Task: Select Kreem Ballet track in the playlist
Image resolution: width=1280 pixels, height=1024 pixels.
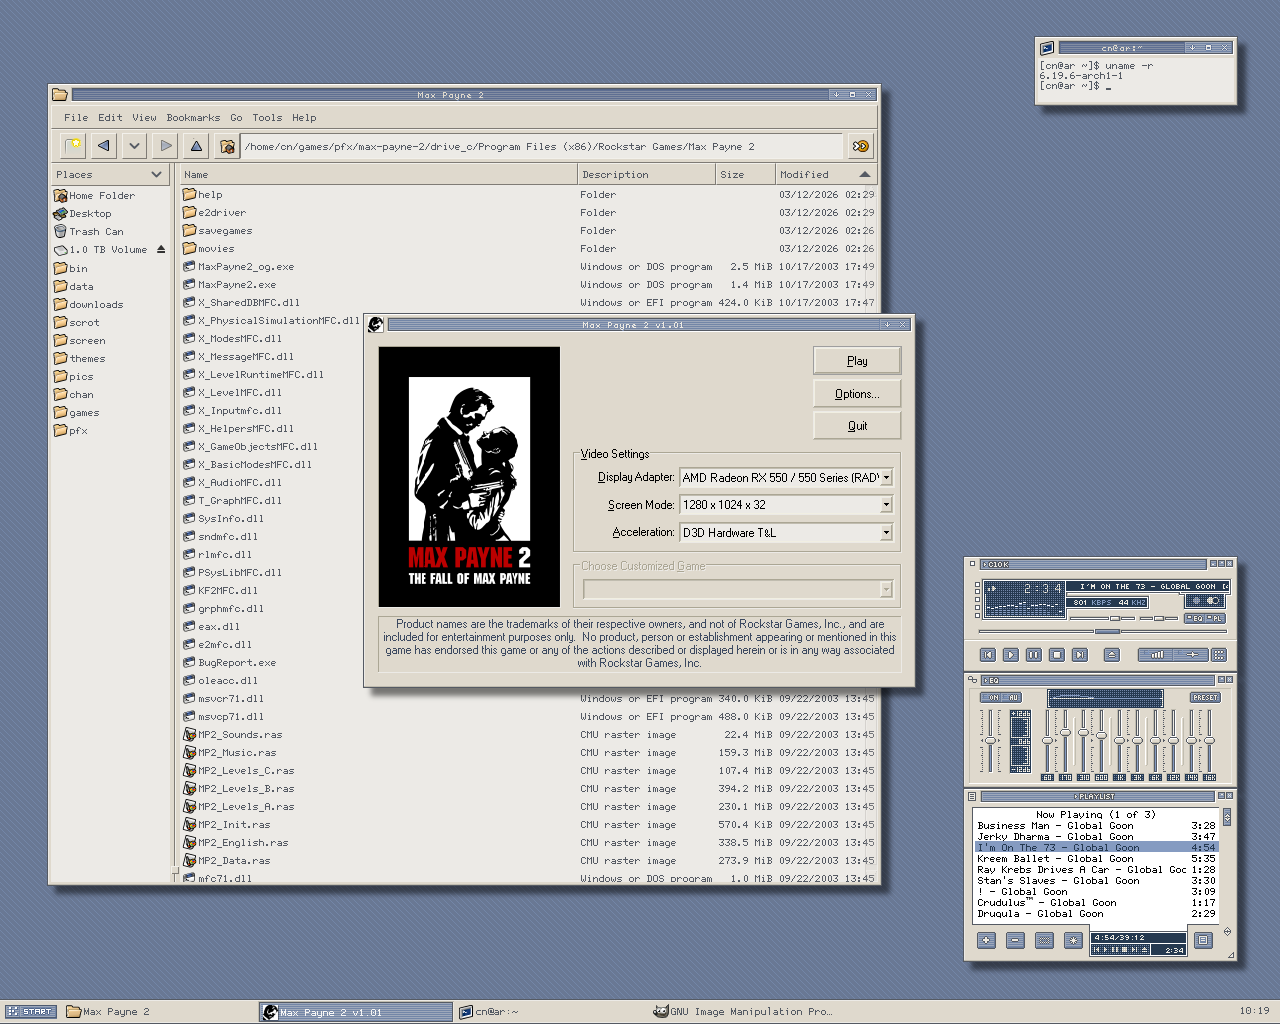Action: [x=1096, y=859]
